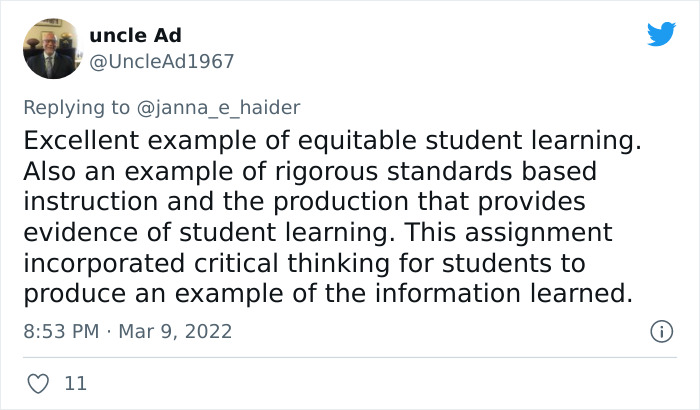
Task: Open the @UncleAd1967 handle
Action: 162,62
